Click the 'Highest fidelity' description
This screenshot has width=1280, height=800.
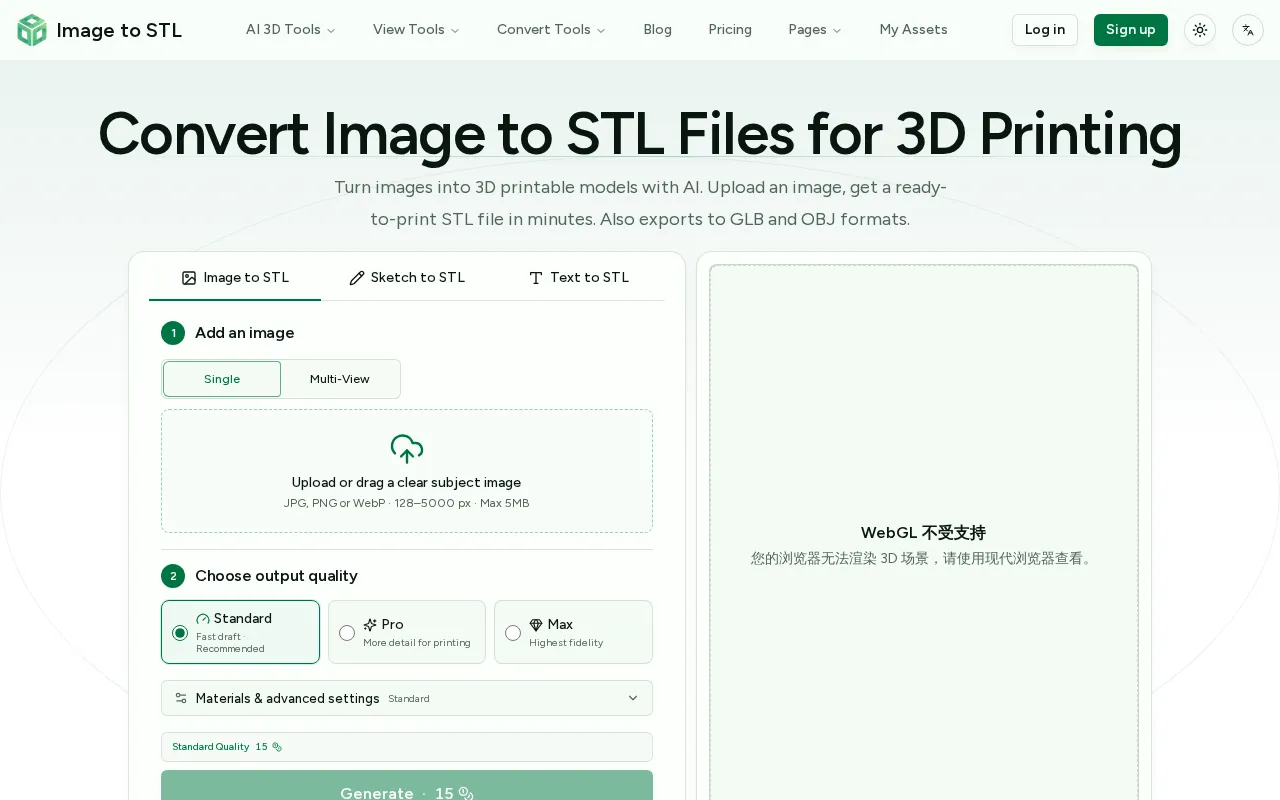tap(566, 643)
